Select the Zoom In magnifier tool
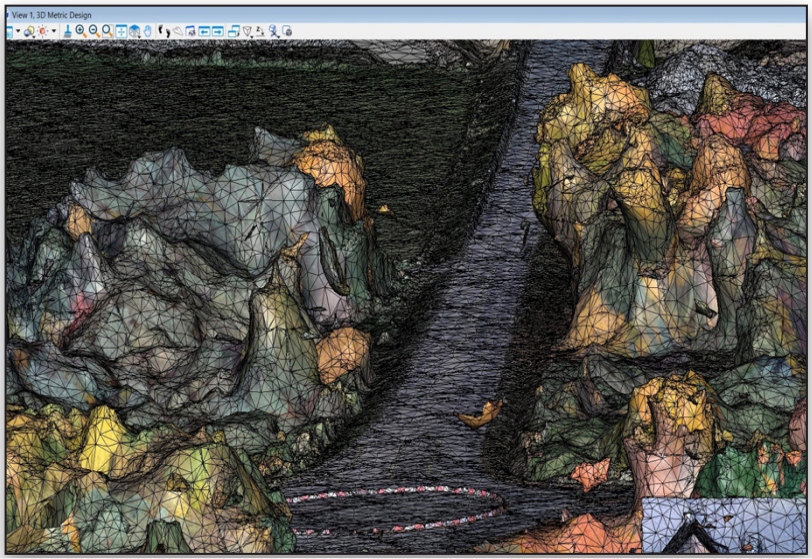Viewport: 812px width, 559px height. [x=81, y=32]
